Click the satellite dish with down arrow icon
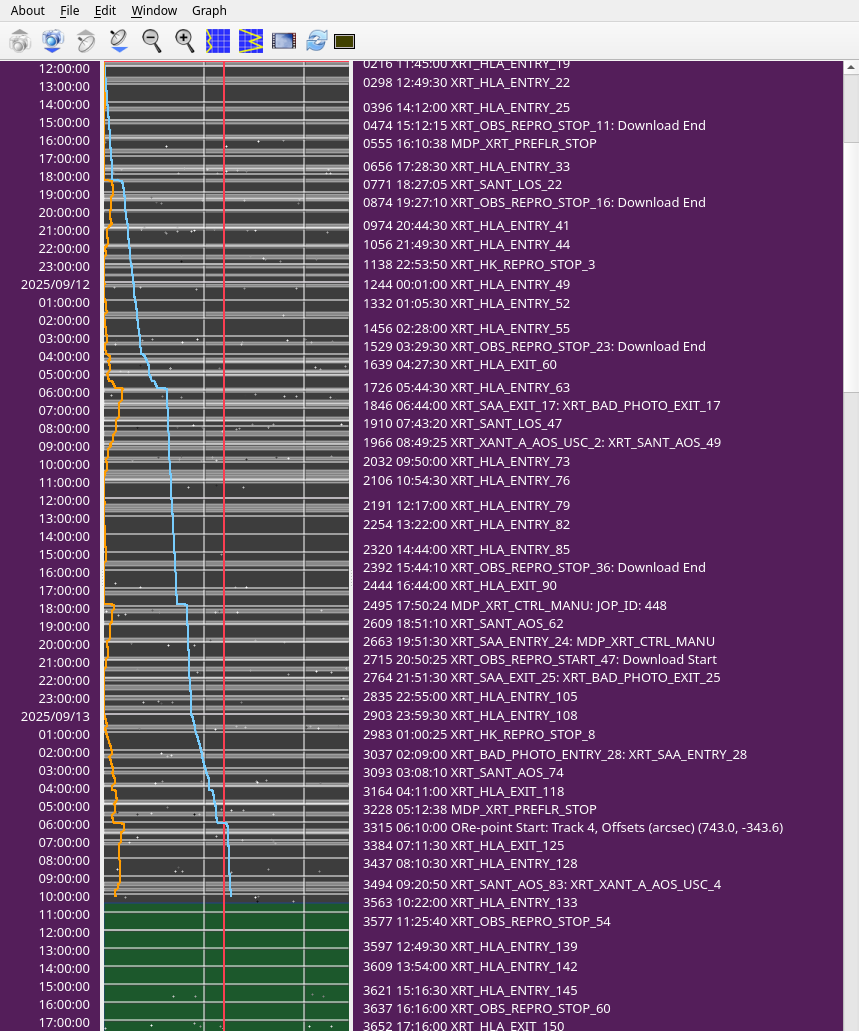859x1031 pixels. point(118,41)
